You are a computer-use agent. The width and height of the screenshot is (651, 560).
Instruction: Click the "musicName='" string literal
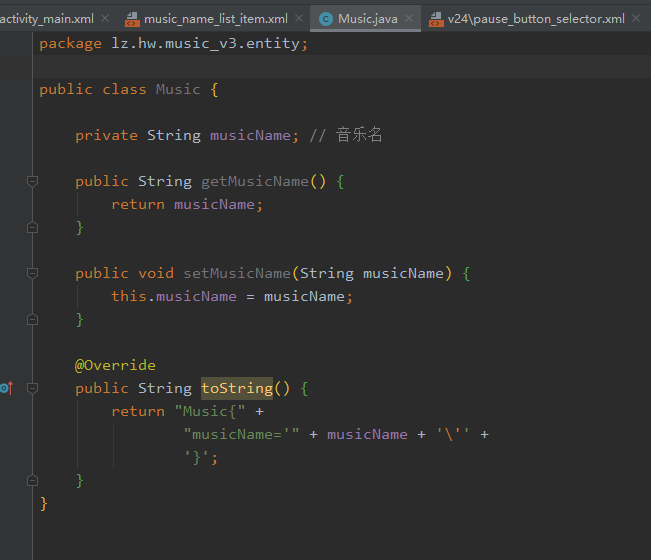pyautogui.click(x=241, y=434)
